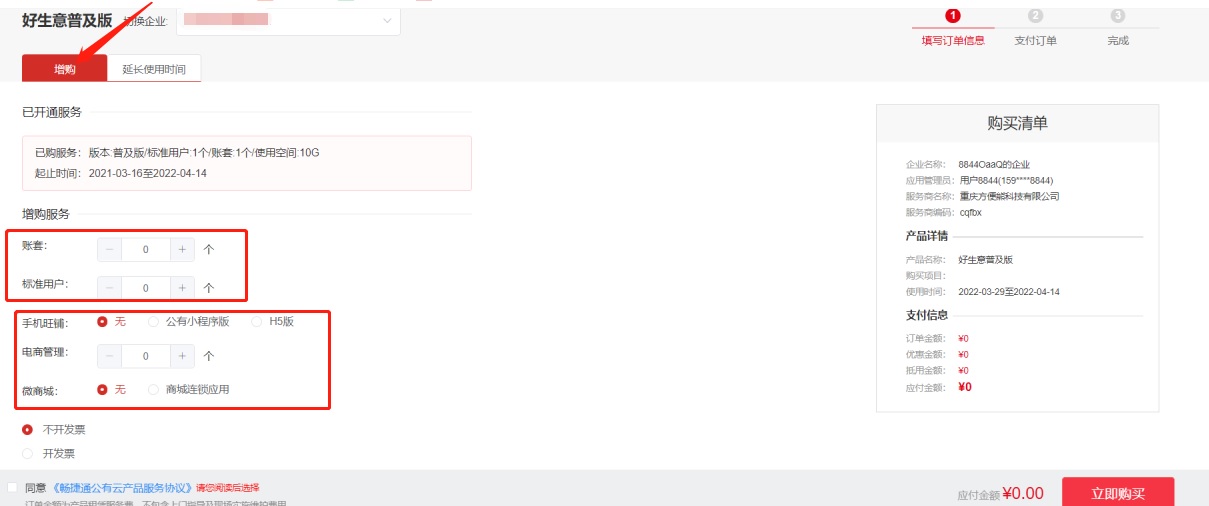This screenshot has height=506, width=1209.
Task: Increase 电商管理 quantity with plus icon
Action: coord(182,356)
